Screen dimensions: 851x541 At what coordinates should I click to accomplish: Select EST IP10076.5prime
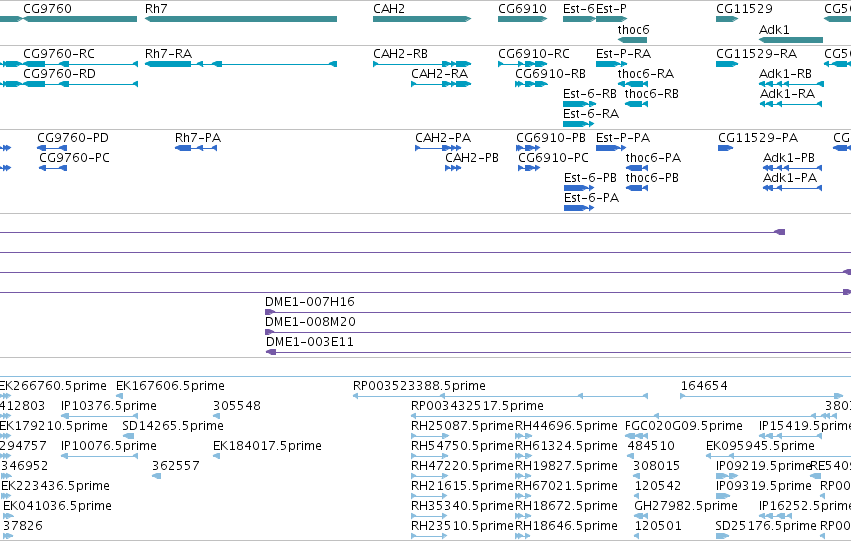click(x=99, y=456)
